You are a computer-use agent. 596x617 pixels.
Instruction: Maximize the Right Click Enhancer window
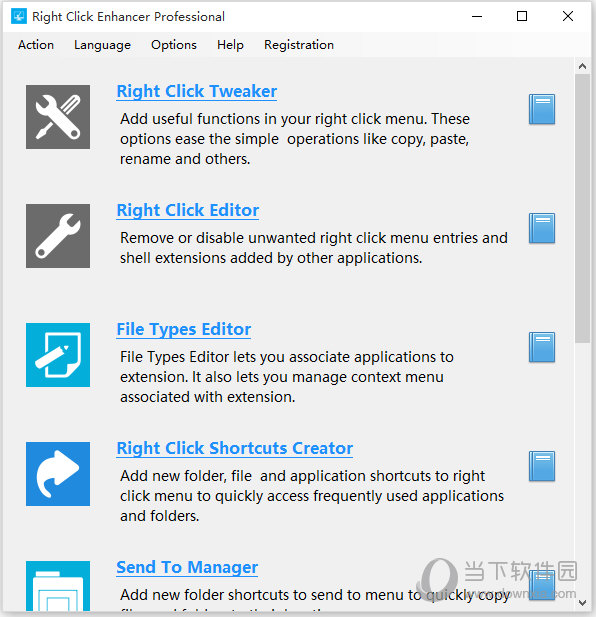[522, 17]
